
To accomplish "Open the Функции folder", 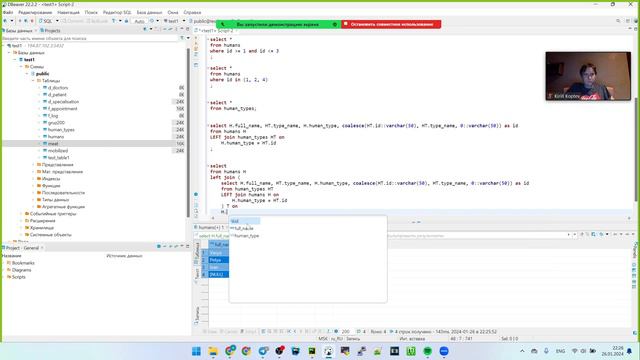I will click(51, 186).
